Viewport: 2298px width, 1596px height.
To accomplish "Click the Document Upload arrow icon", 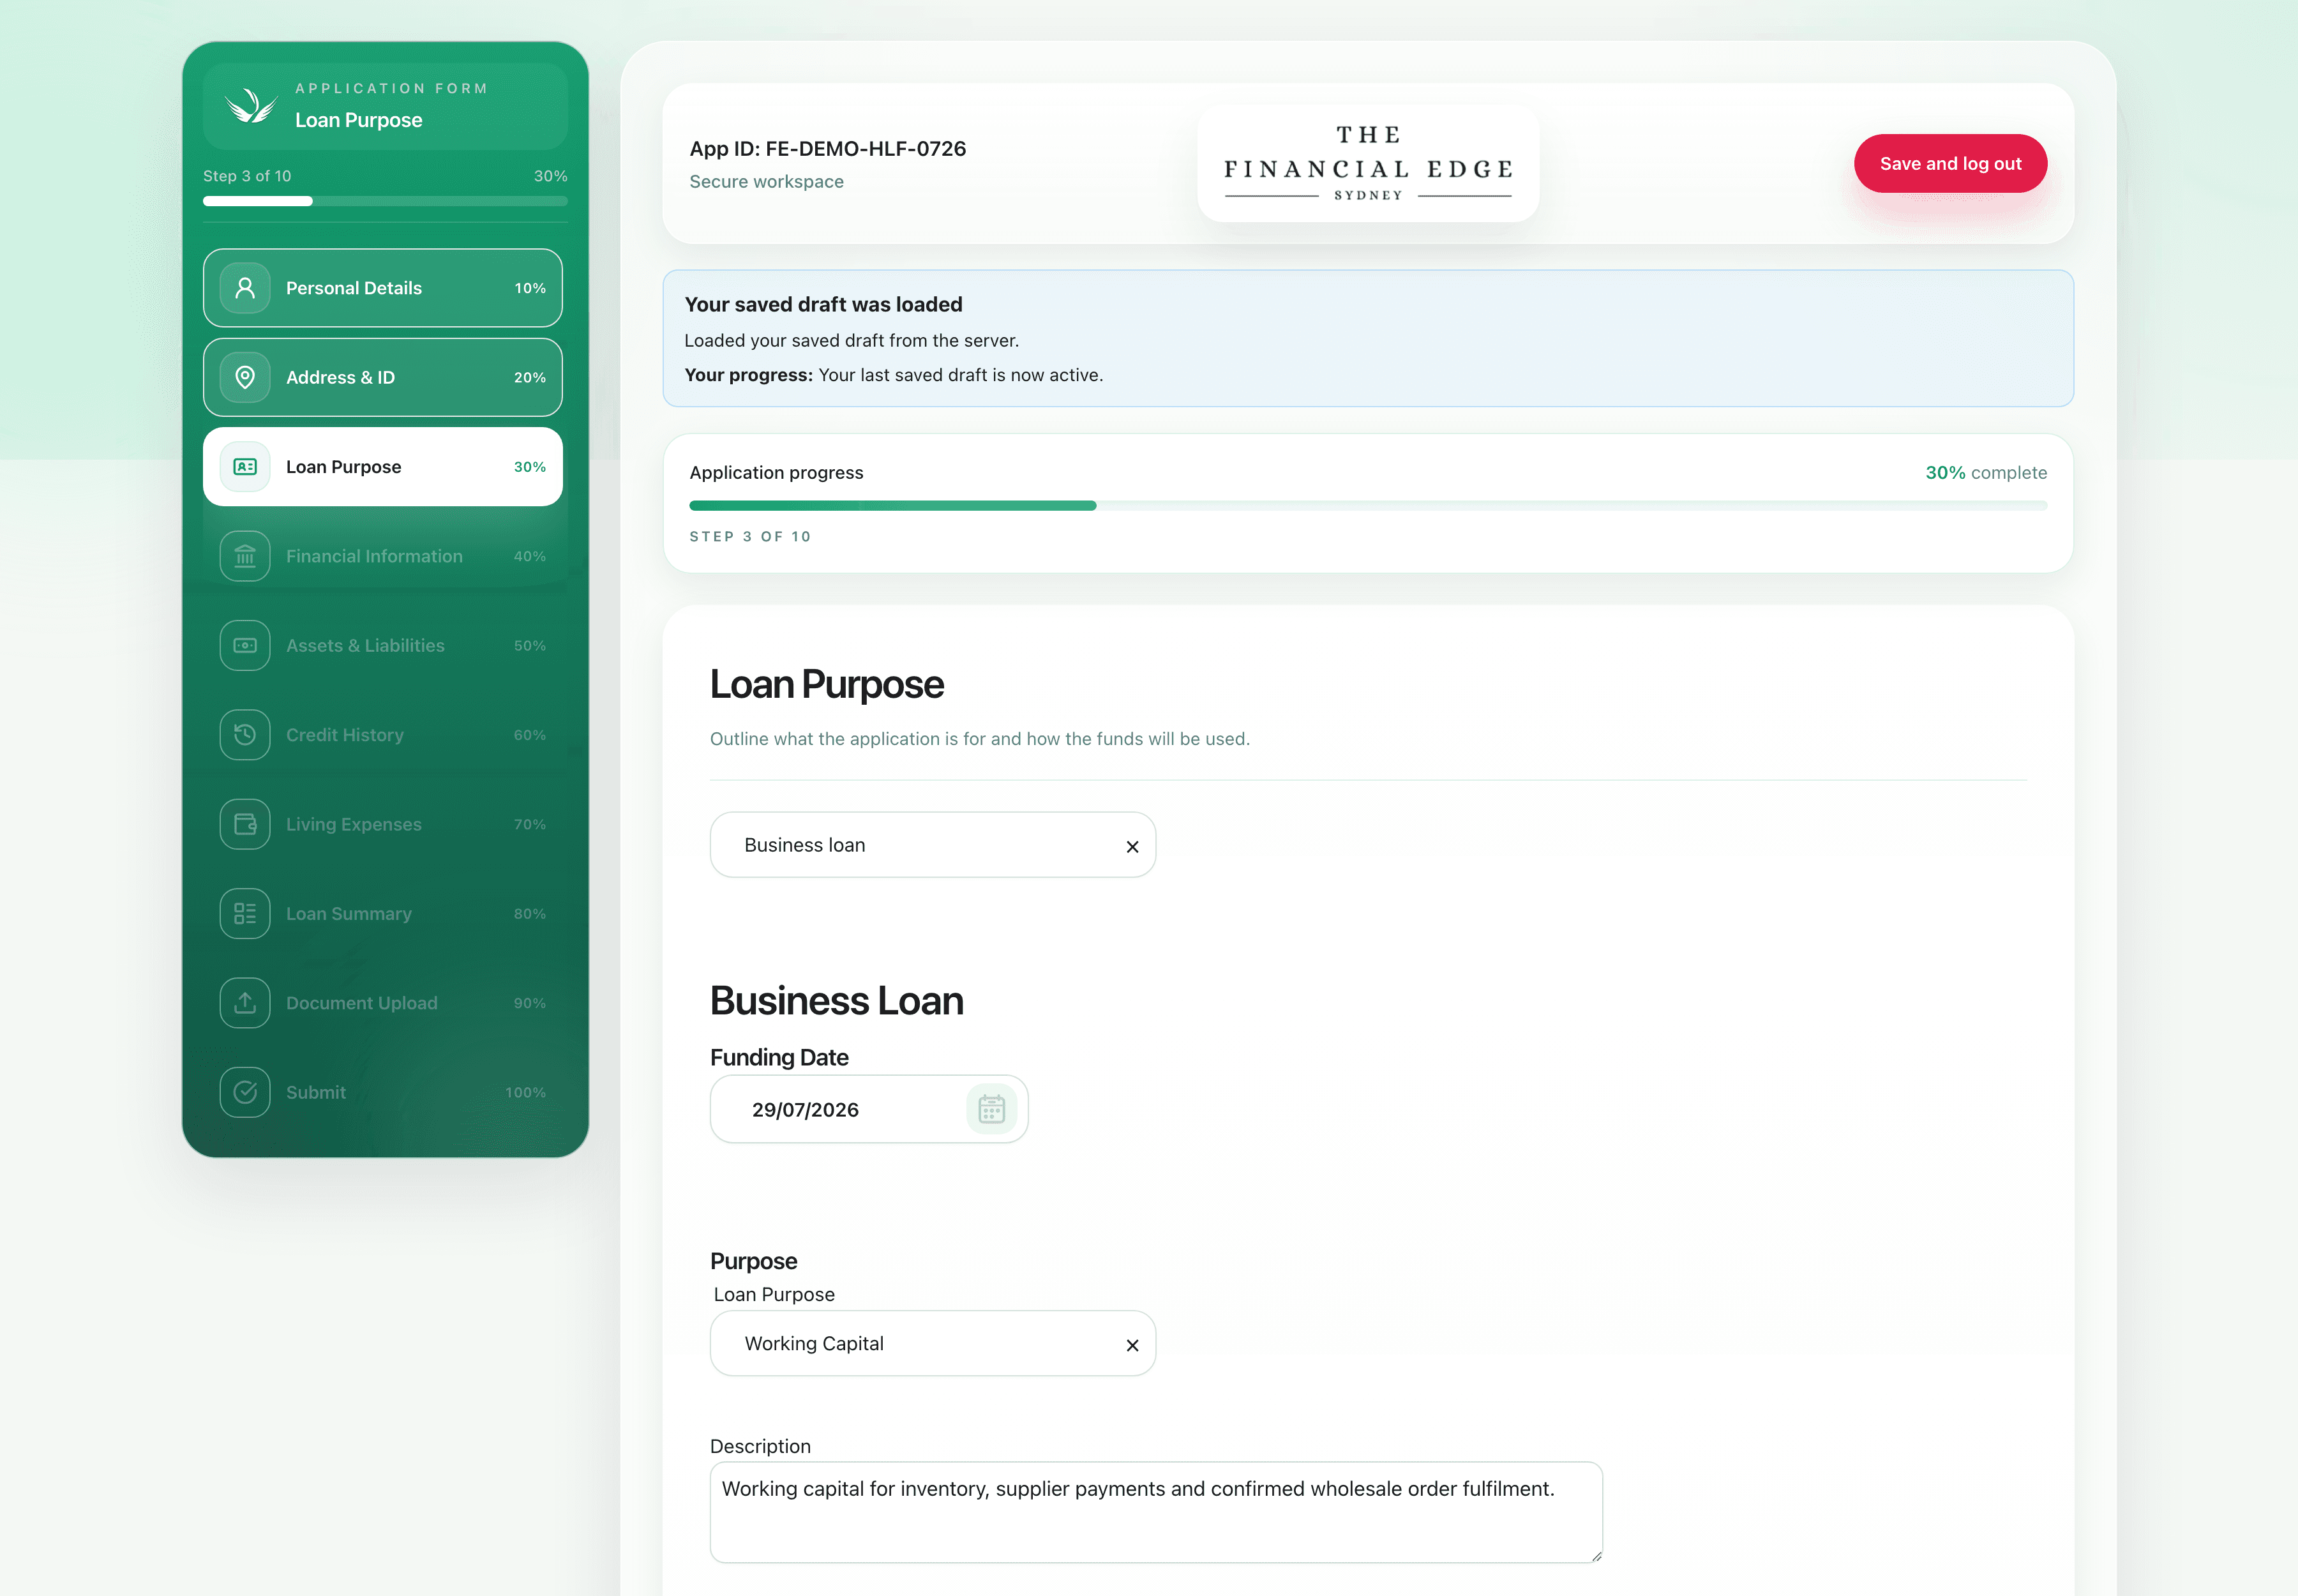I will click(x=245, y=1003).
